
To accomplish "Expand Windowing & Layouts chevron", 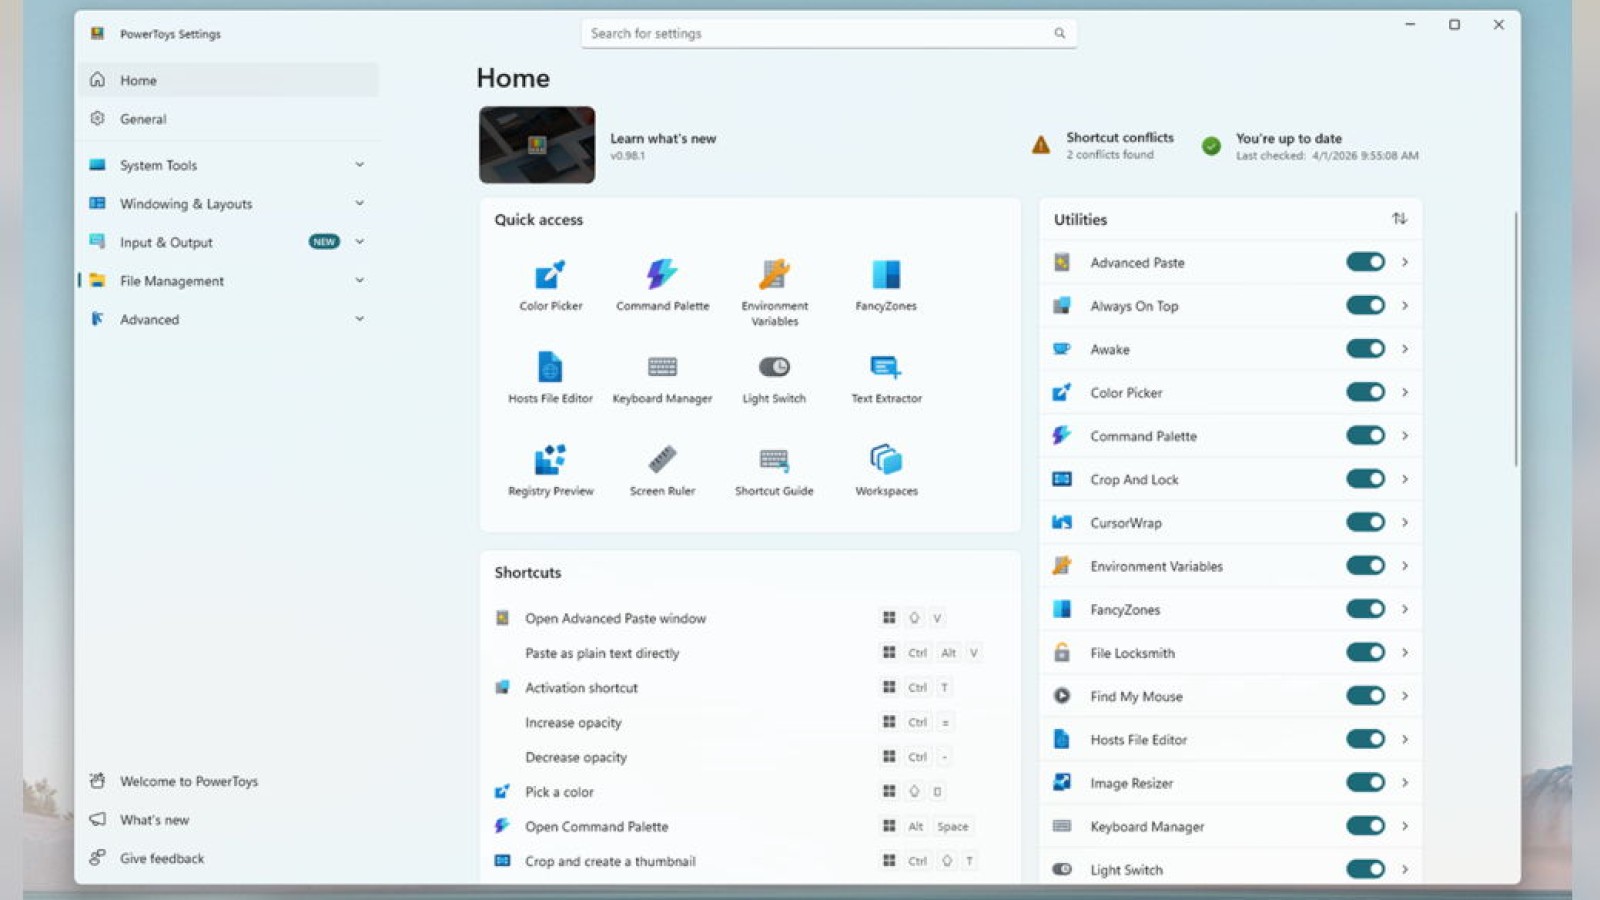I will tap(360, 203).
